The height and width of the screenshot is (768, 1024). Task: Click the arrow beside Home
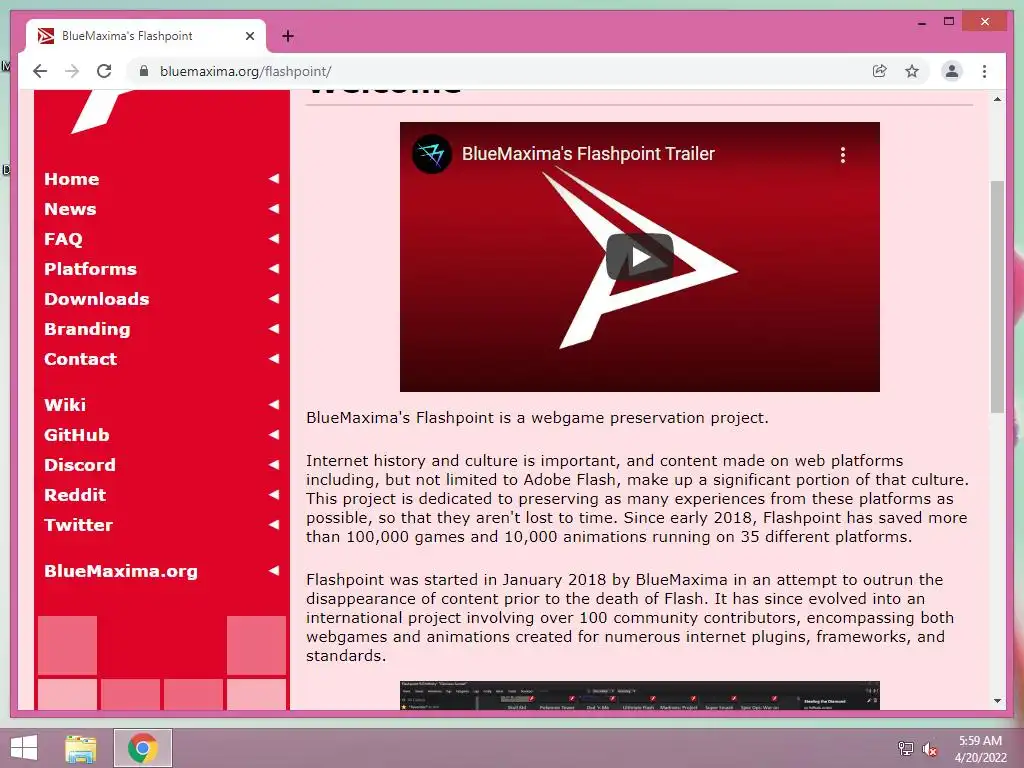(274, 179)
